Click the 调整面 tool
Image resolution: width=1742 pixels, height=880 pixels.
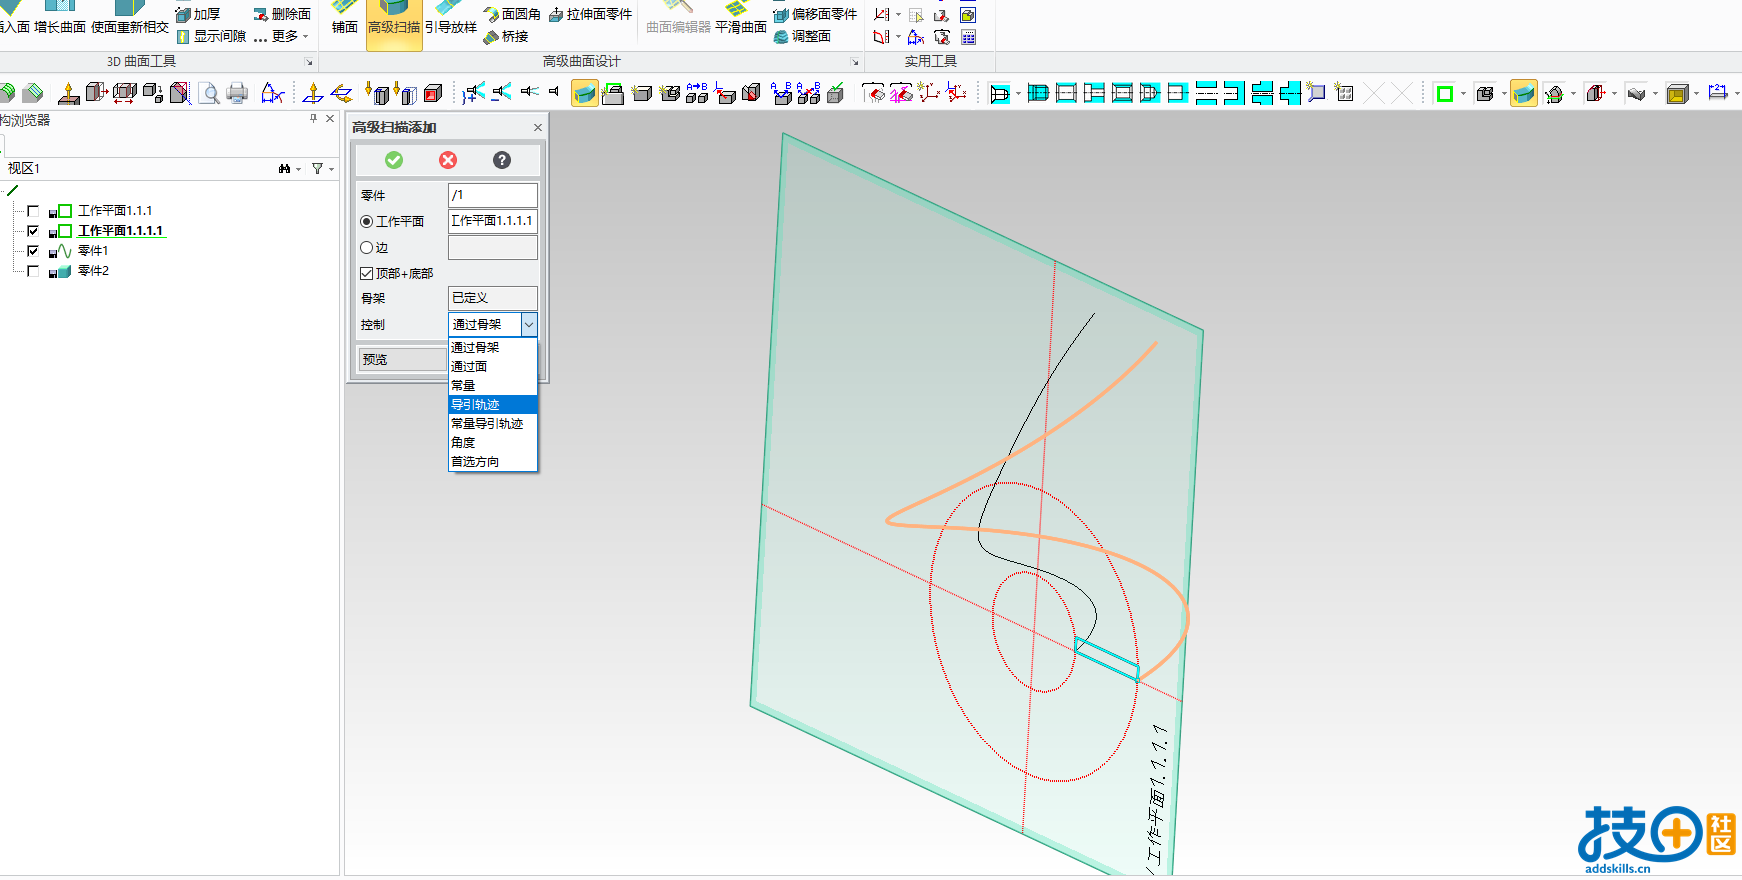pyautogui.click(x=802, y=36)
